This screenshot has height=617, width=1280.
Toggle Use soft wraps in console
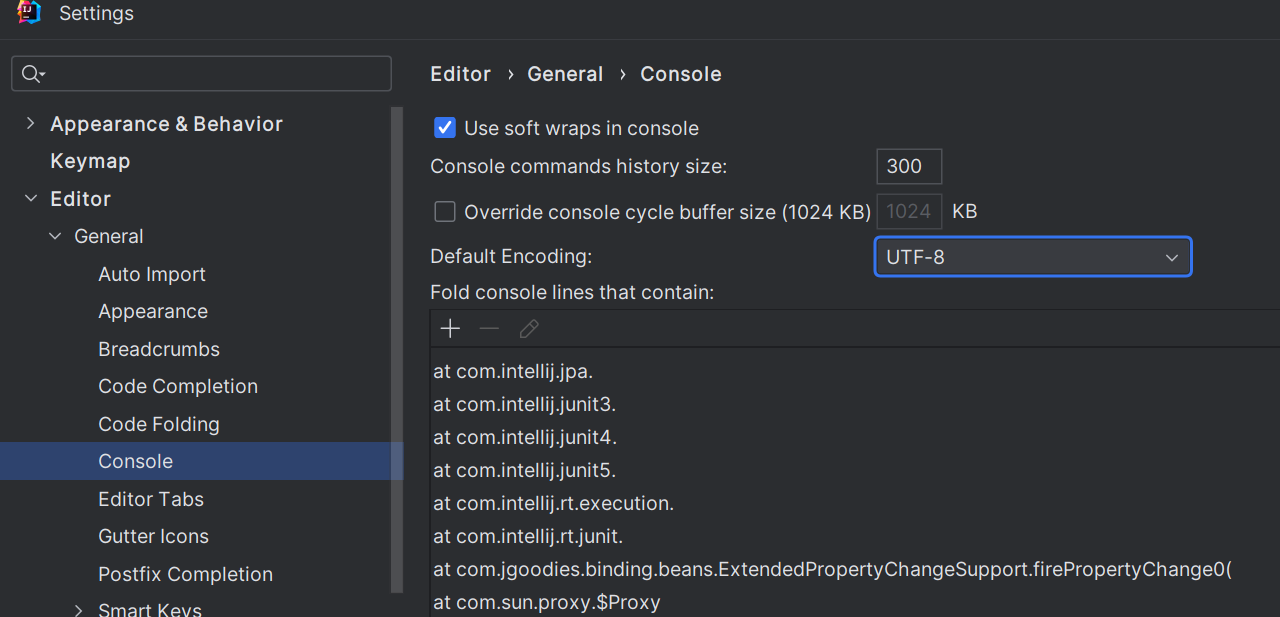pos(445,128)
